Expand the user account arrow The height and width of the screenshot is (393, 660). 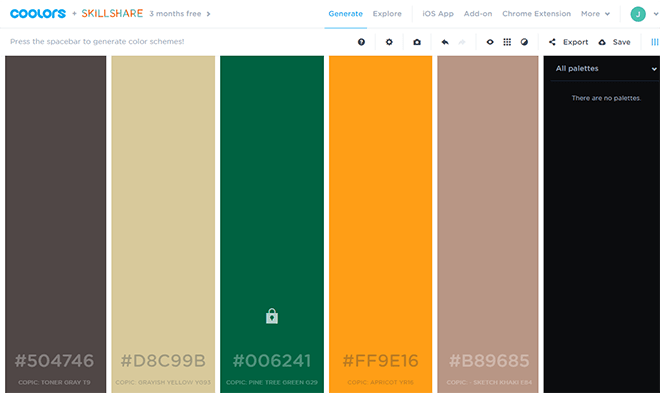pos(655,14)
